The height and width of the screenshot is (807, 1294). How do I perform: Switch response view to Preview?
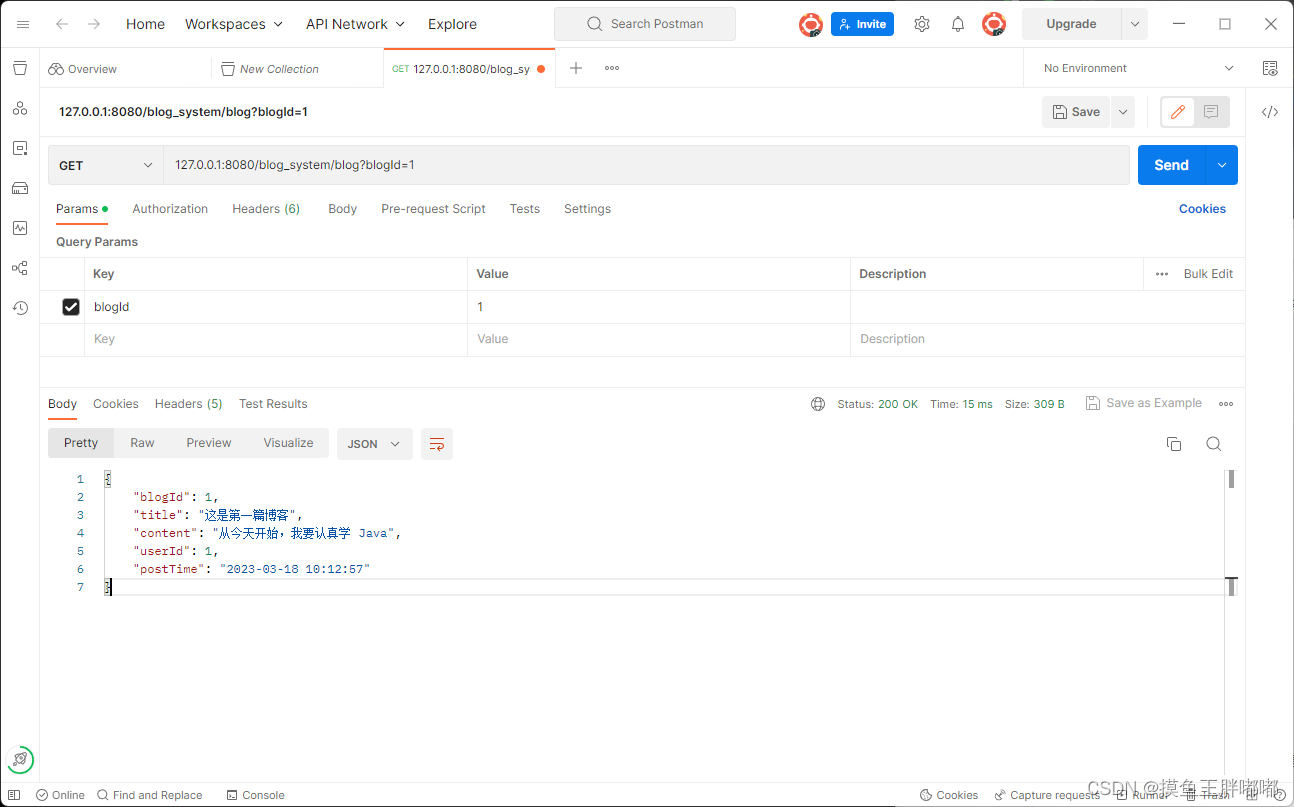tap(209, 443)
